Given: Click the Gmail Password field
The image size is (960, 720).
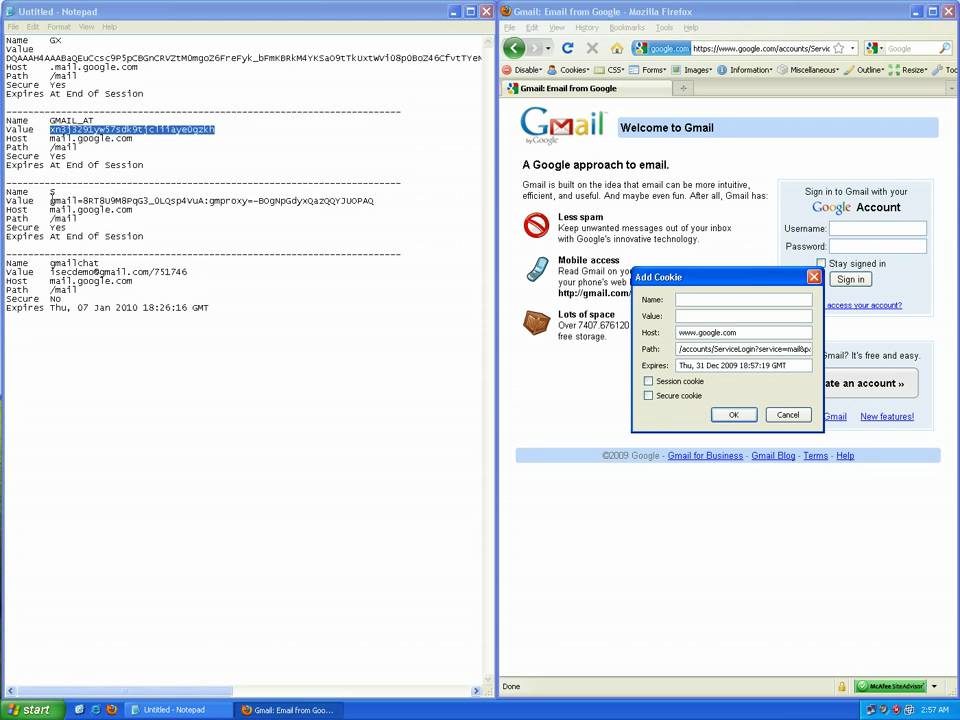Looking at the screenshot, I should [877, 246].
